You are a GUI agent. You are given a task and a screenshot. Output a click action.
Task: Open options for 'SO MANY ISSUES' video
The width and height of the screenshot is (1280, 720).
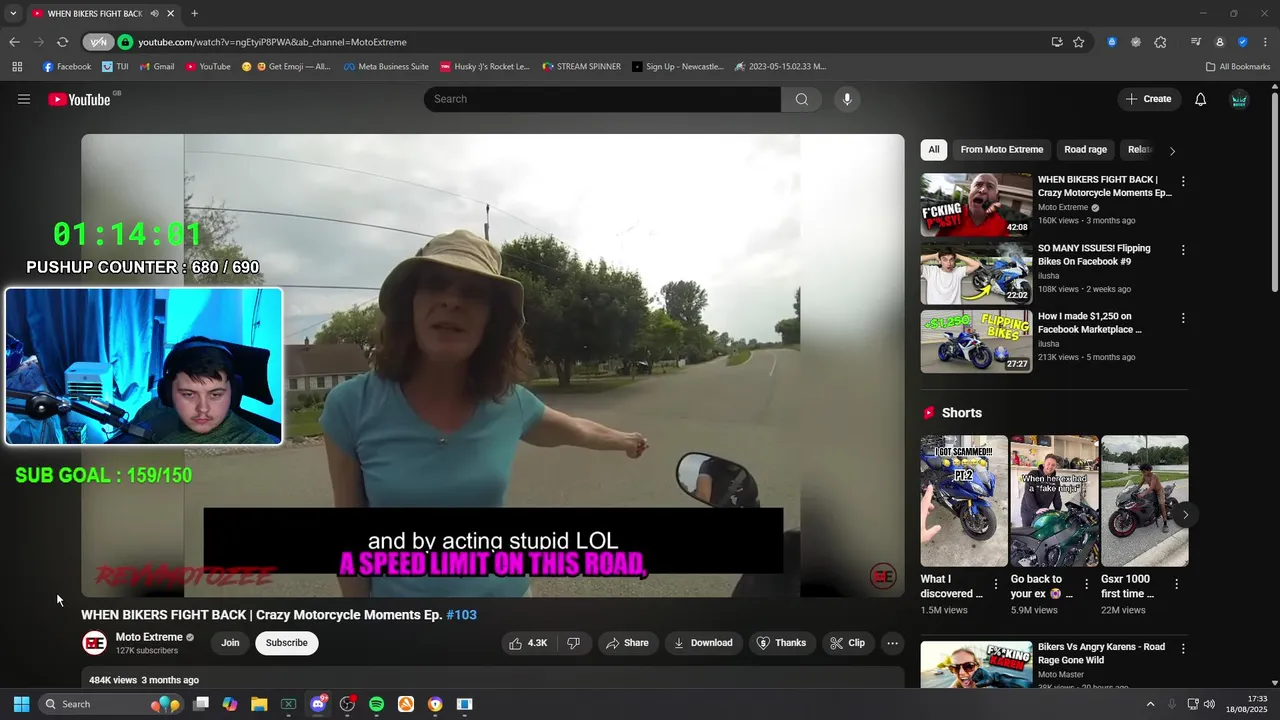(1183, 250)
